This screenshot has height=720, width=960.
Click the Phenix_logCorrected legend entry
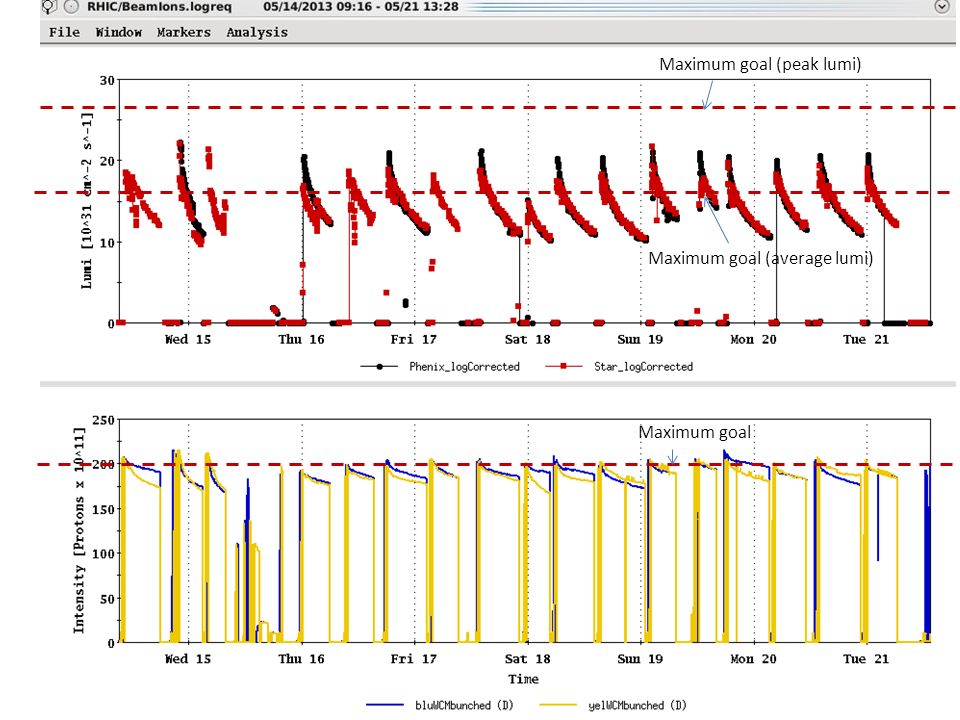pyautogui.click(x=440, y=367)
